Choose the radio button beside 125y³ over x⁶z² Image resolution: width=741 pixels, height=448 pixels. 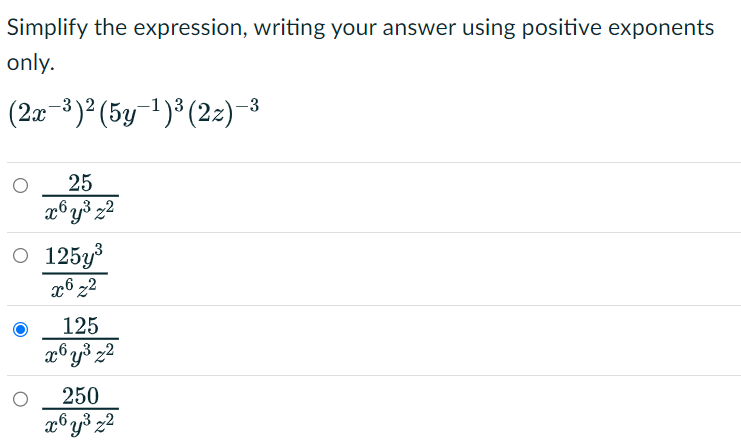coord(20,256)
